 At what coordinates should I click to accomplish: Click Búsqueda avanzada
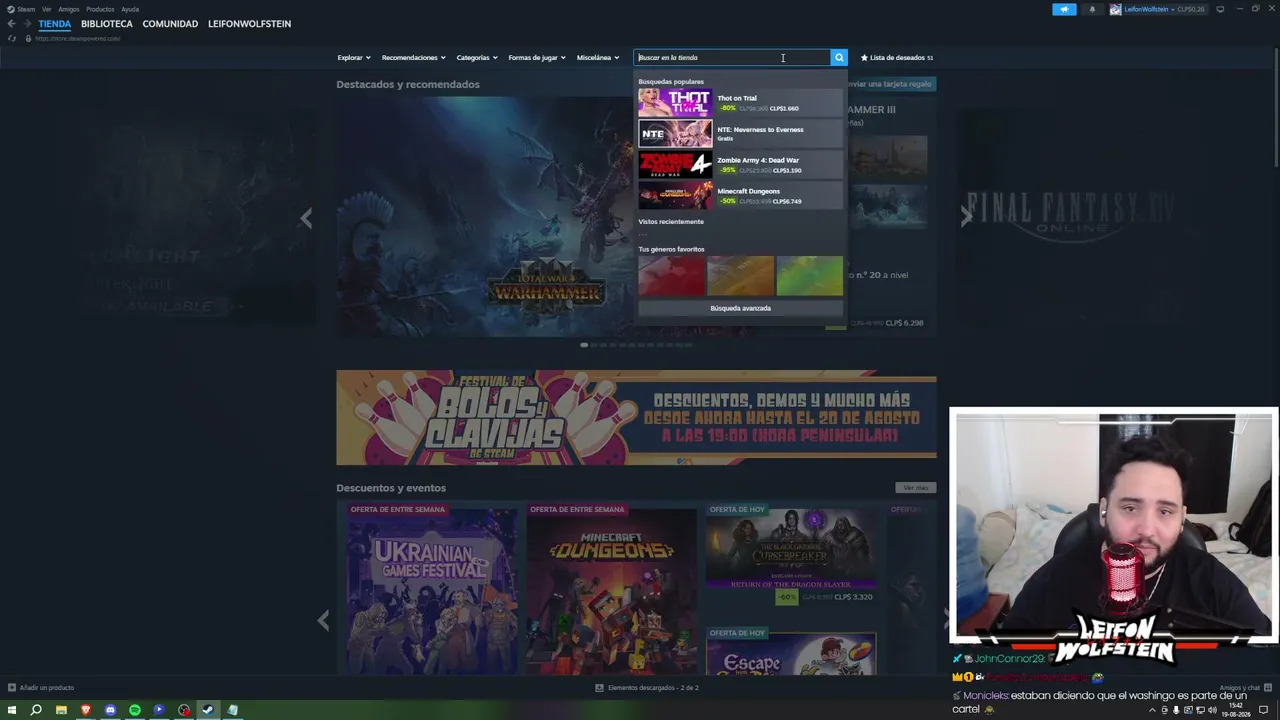coord(740,308)
